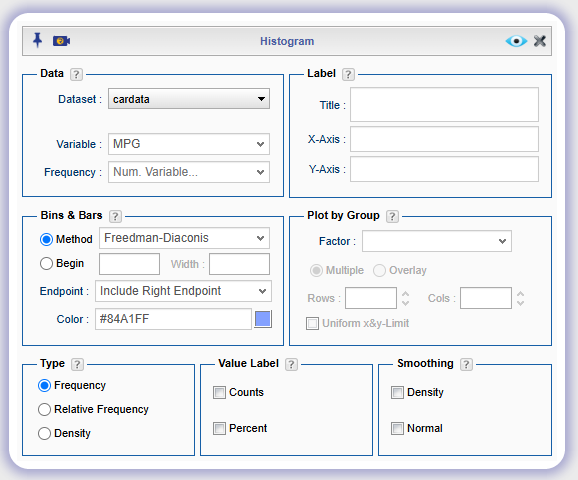The image size is (578, 480).
Task: Select the Overlay radio option
Action: (379, 271)
